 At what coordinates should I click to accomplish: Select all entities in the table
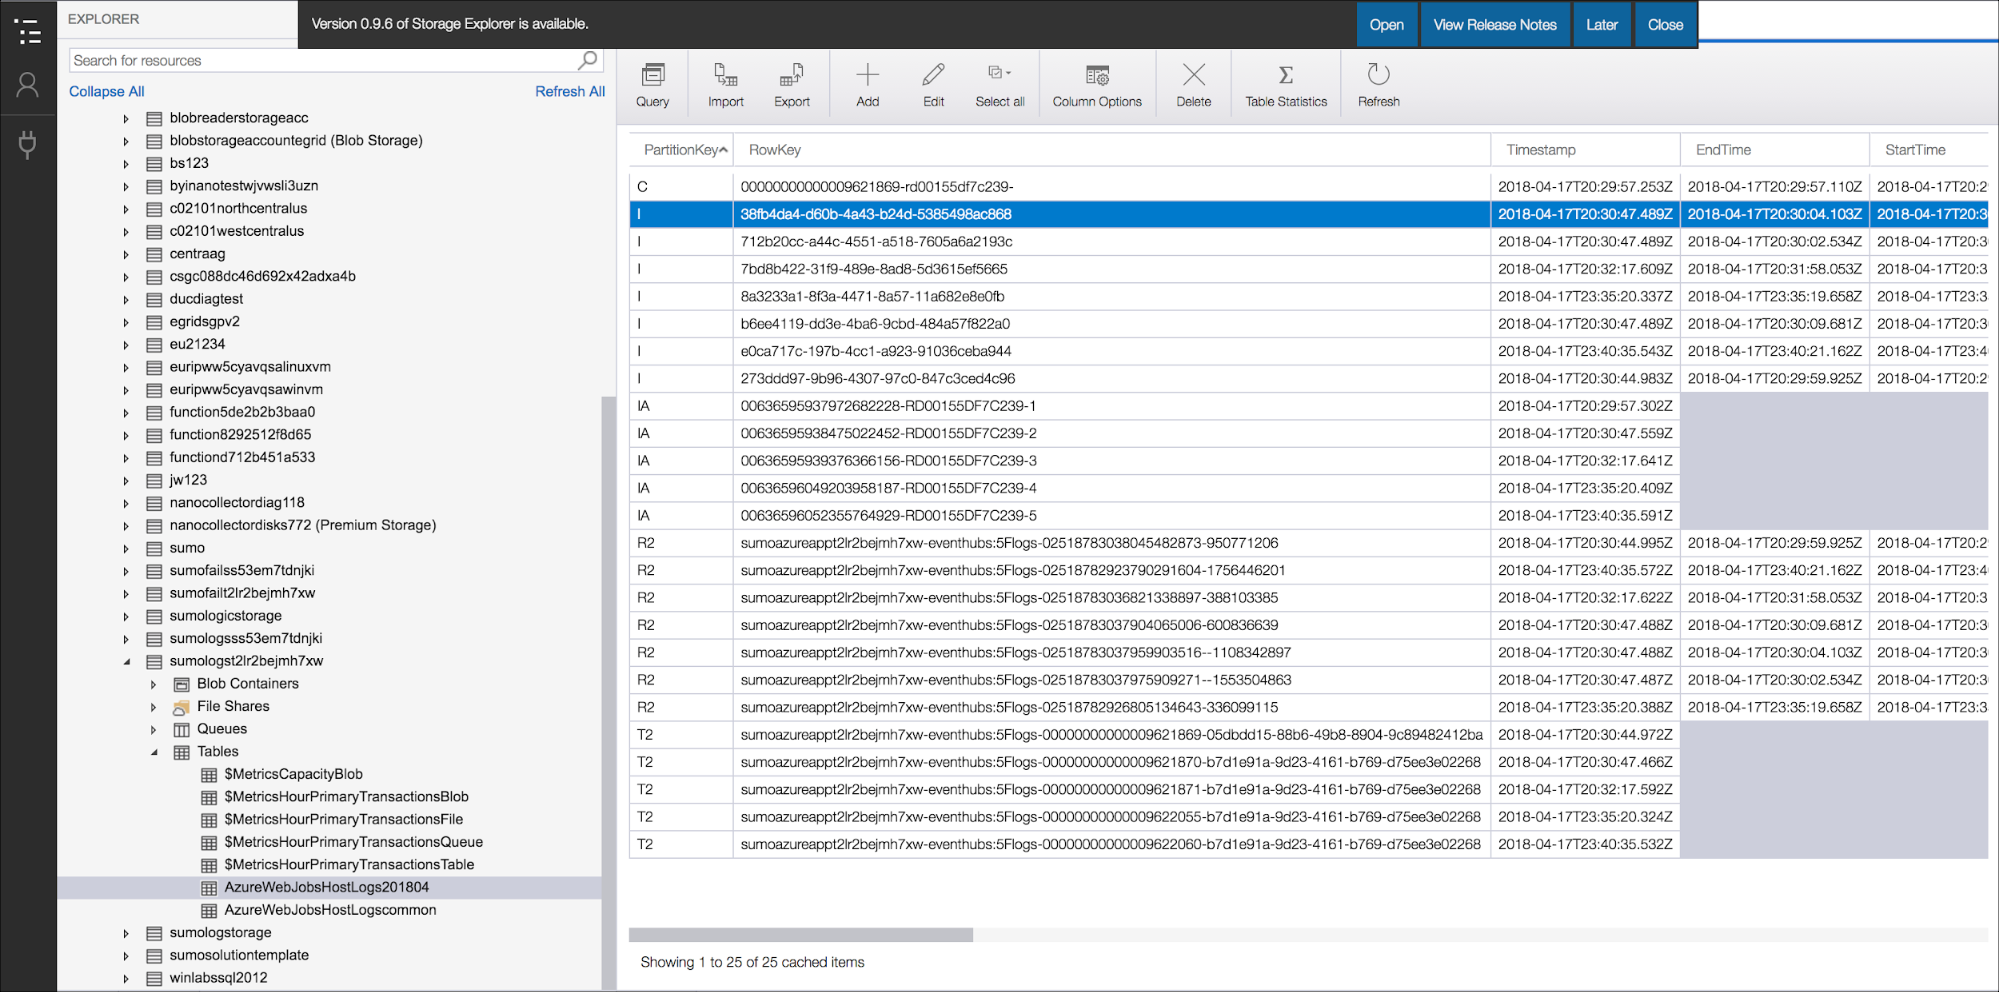(x=999, y=83)
